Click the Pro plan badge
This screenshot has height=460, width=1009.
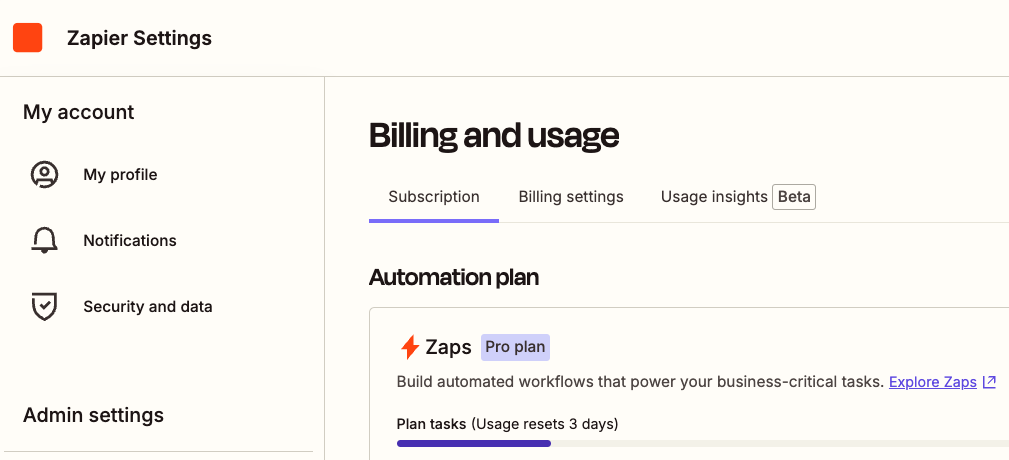click(515, 347)
